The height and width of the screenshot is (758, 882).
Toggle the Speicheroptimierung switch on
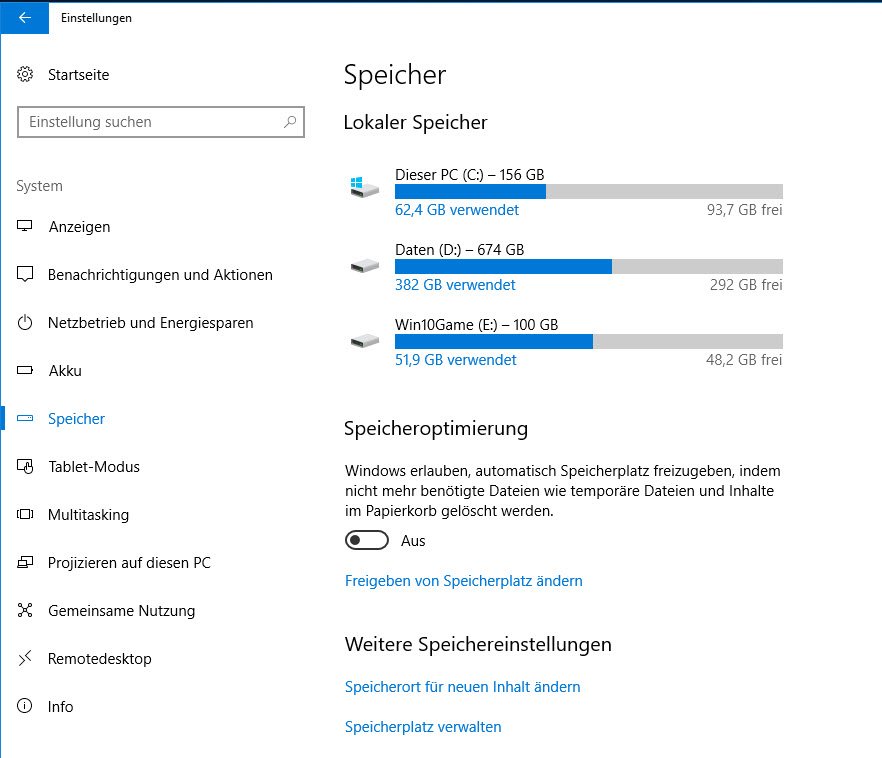click(x=366, y=541)
